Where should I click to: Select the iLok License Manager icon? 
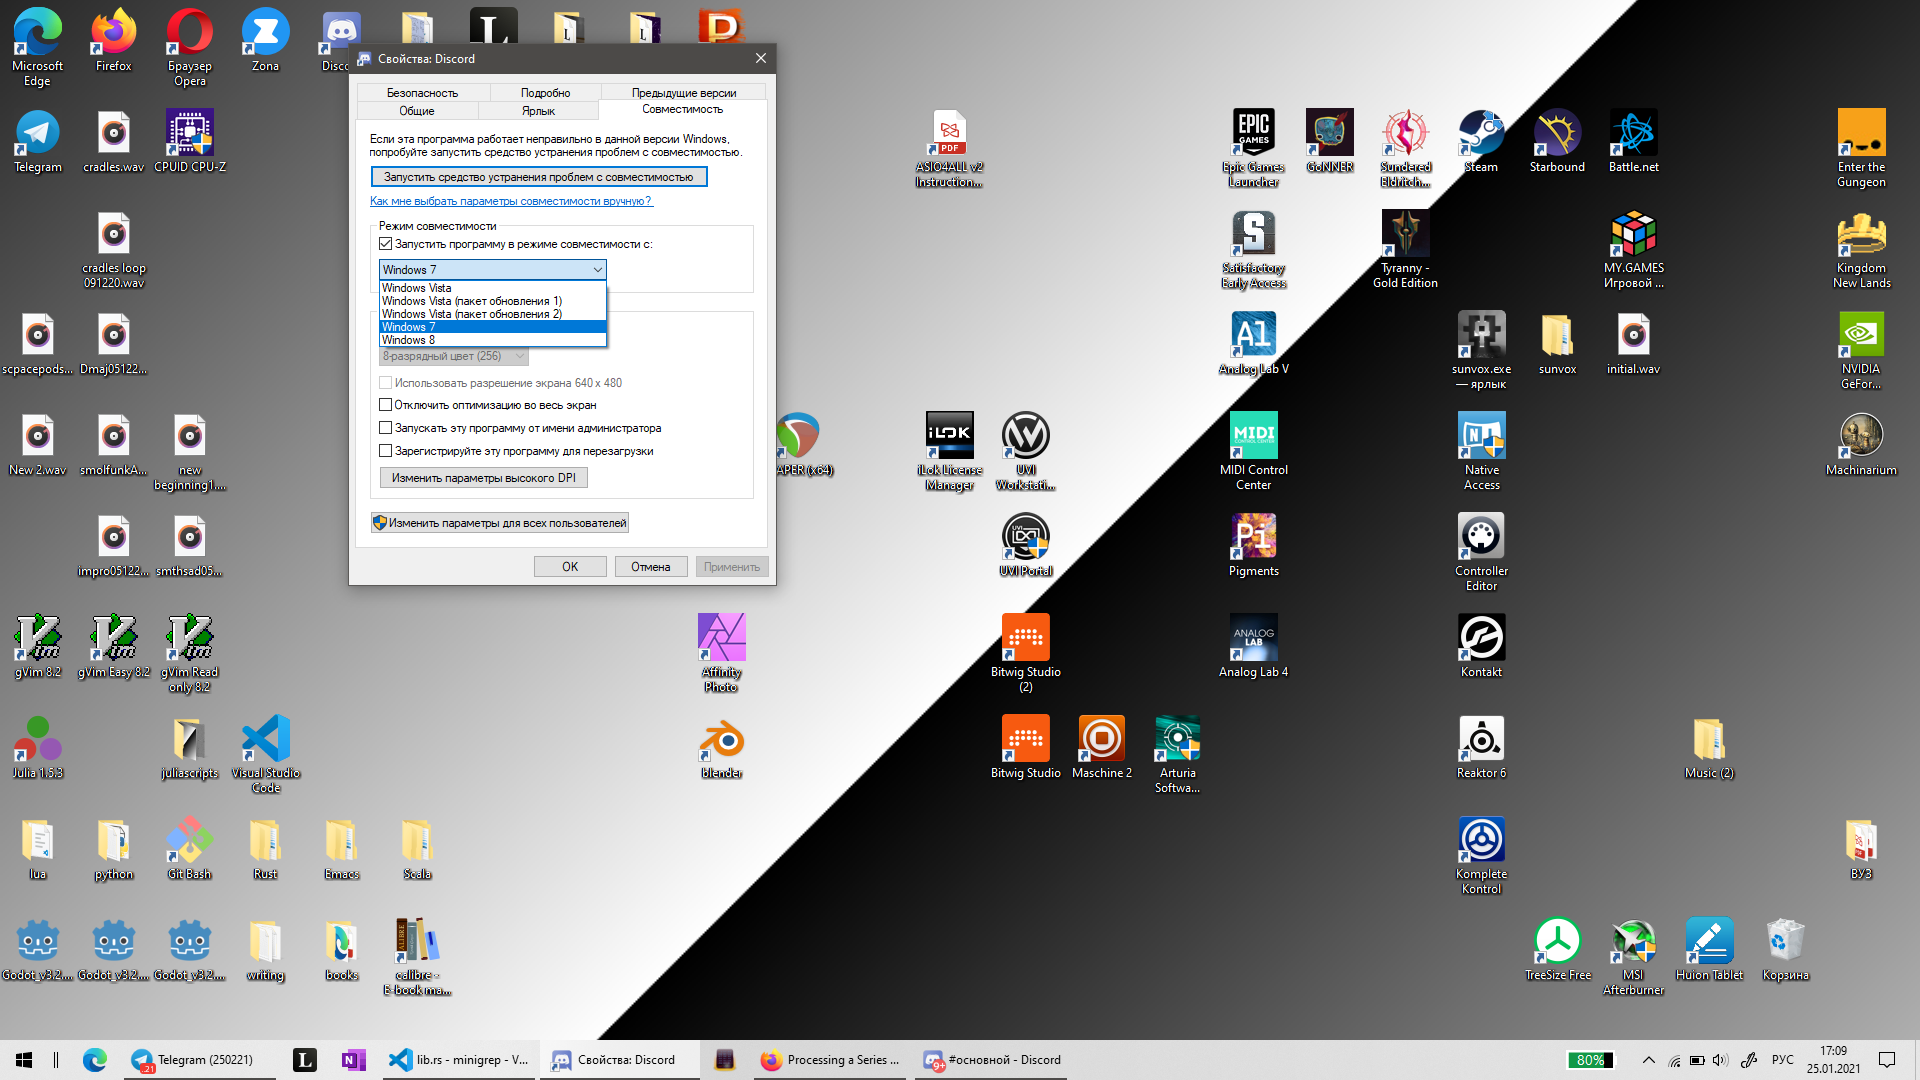(949, 452)
